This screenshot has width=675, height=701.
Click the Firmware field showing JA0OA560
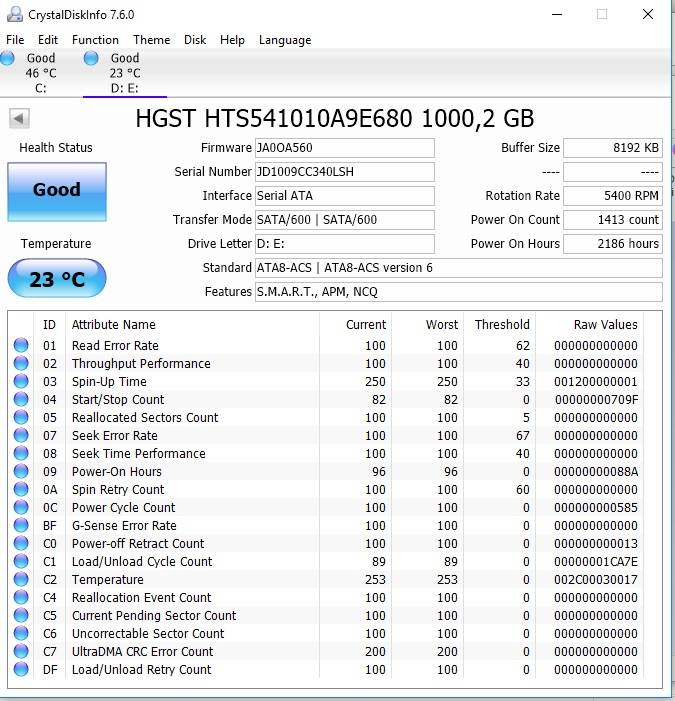pos(344,148)
